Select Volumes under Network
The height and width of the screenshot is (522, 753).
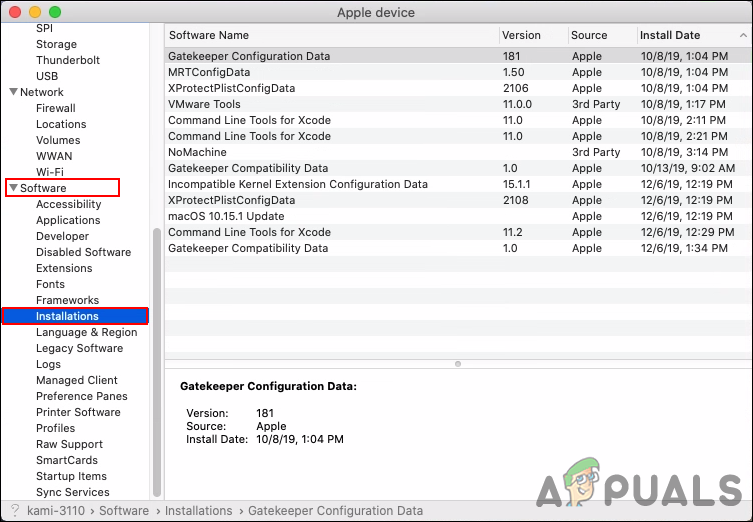tap(58, 140)
